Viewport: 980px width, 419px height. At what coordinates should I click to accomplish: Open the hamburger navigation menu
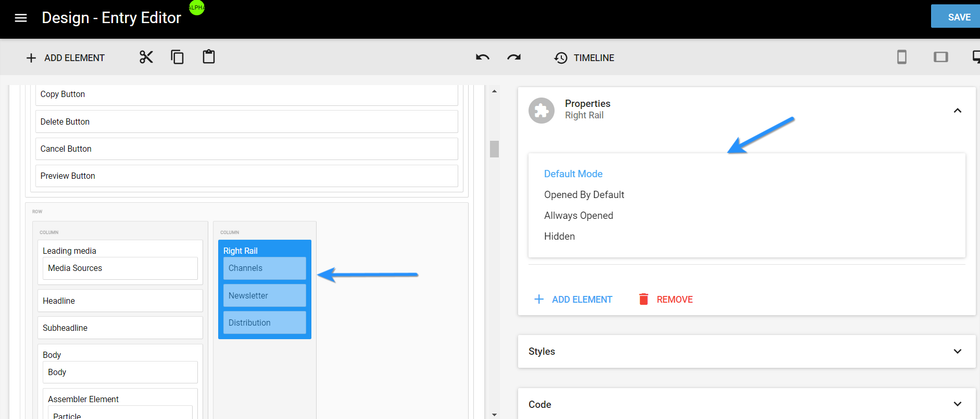tap(21, 18)
